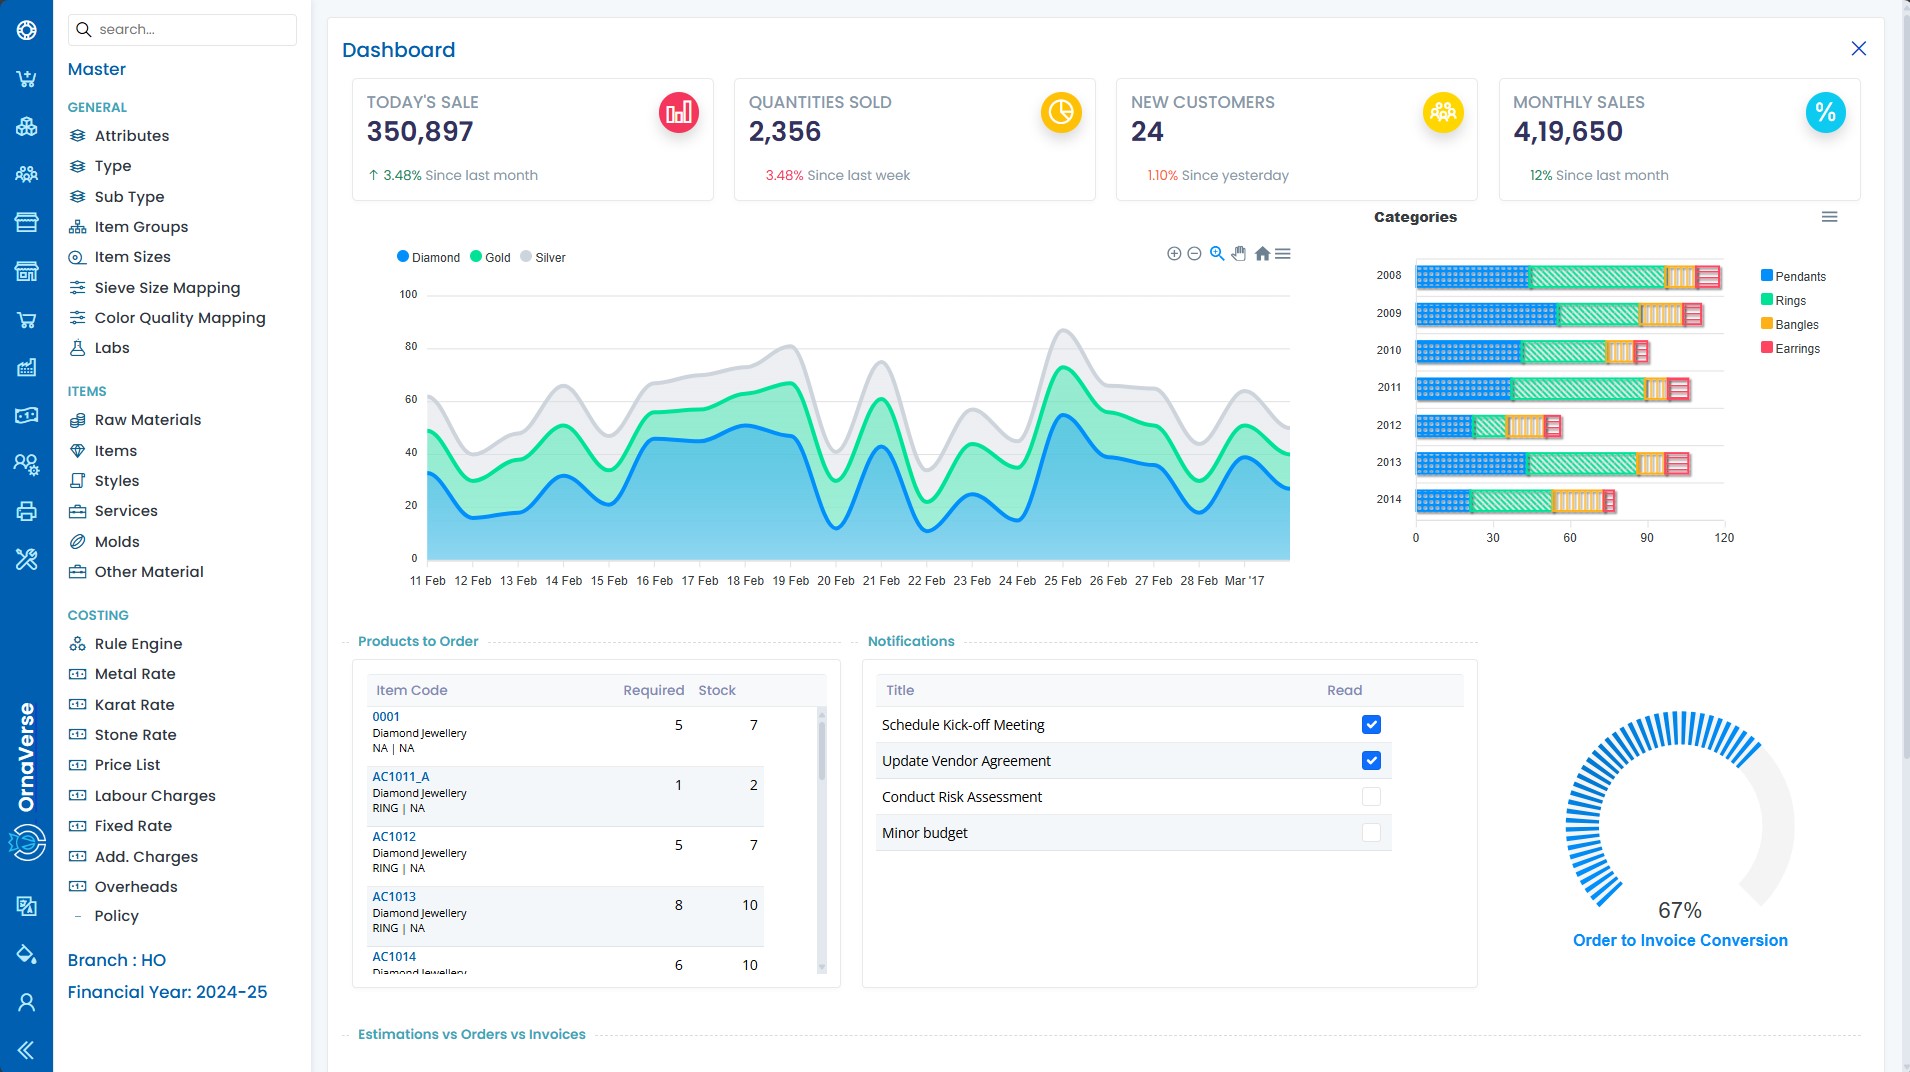Screen dimensions: 1910x1072
Task: Open item code 0001 link
Action: tap(386, 717)
